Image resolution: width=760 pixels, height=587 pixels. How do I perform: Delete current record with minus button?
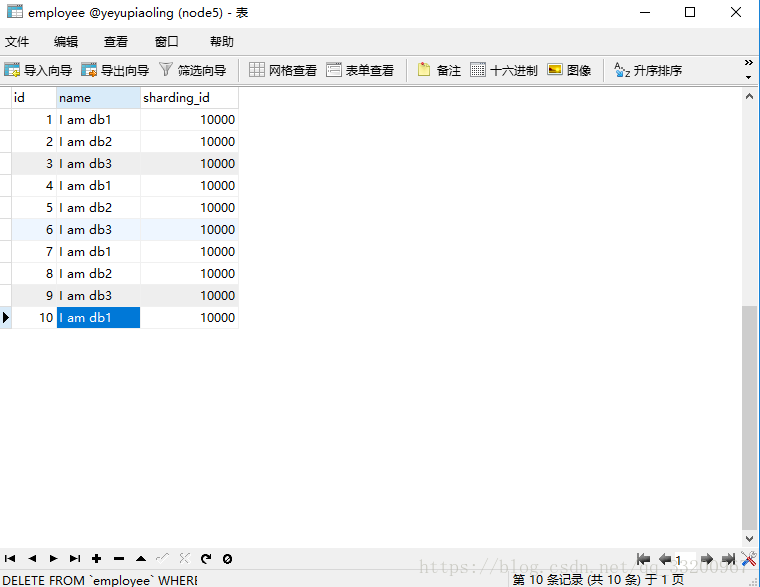pos(119,559)
